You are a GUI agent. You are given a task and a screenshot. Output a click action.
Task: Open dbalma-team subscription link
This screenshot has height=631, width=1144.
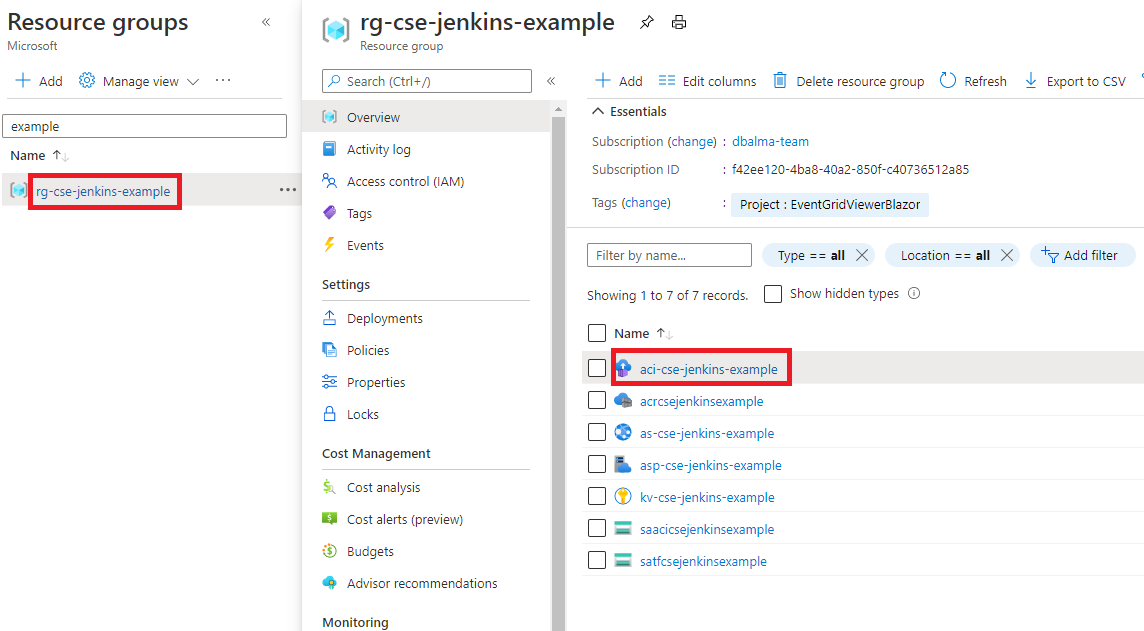[770, 142]
